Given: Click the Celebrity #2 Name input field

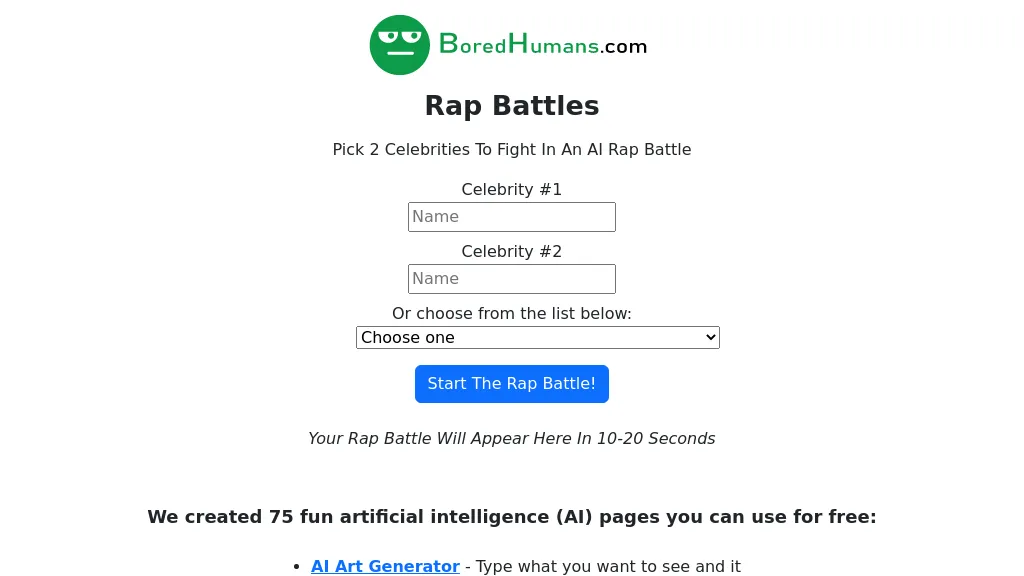Looking at the screenshot, I should pyautogui.click(x=511, y=279).
